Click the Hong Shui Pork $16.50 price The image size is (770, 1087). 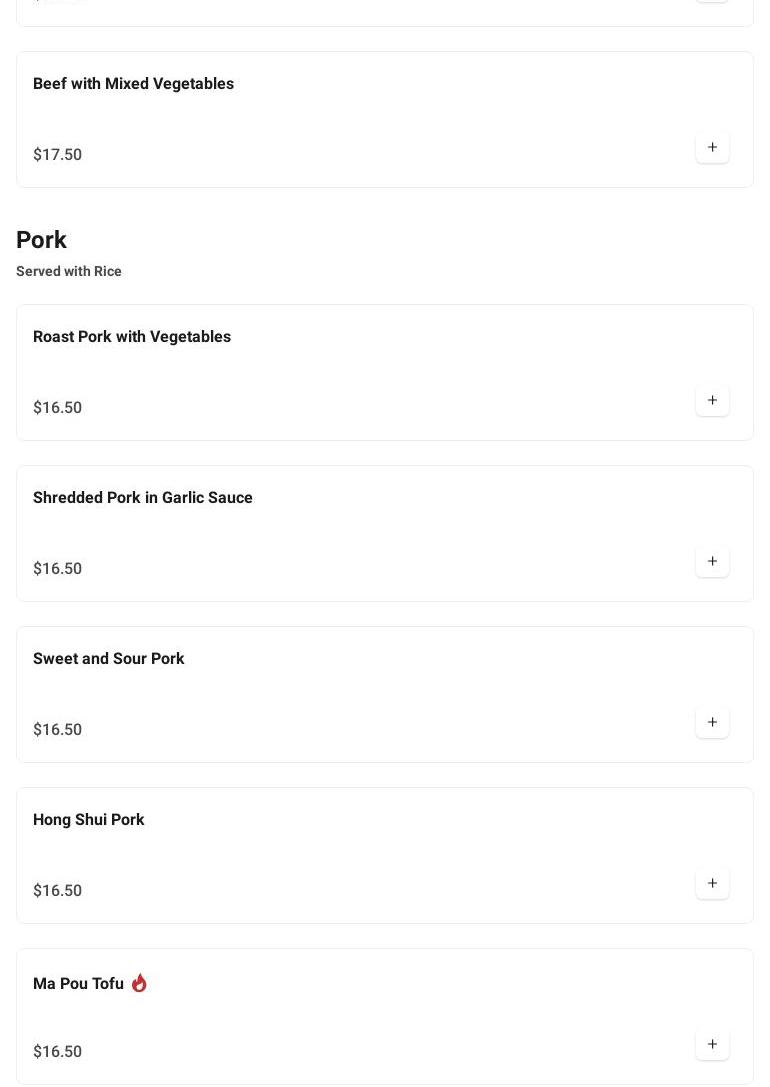[x=57, y=891]
